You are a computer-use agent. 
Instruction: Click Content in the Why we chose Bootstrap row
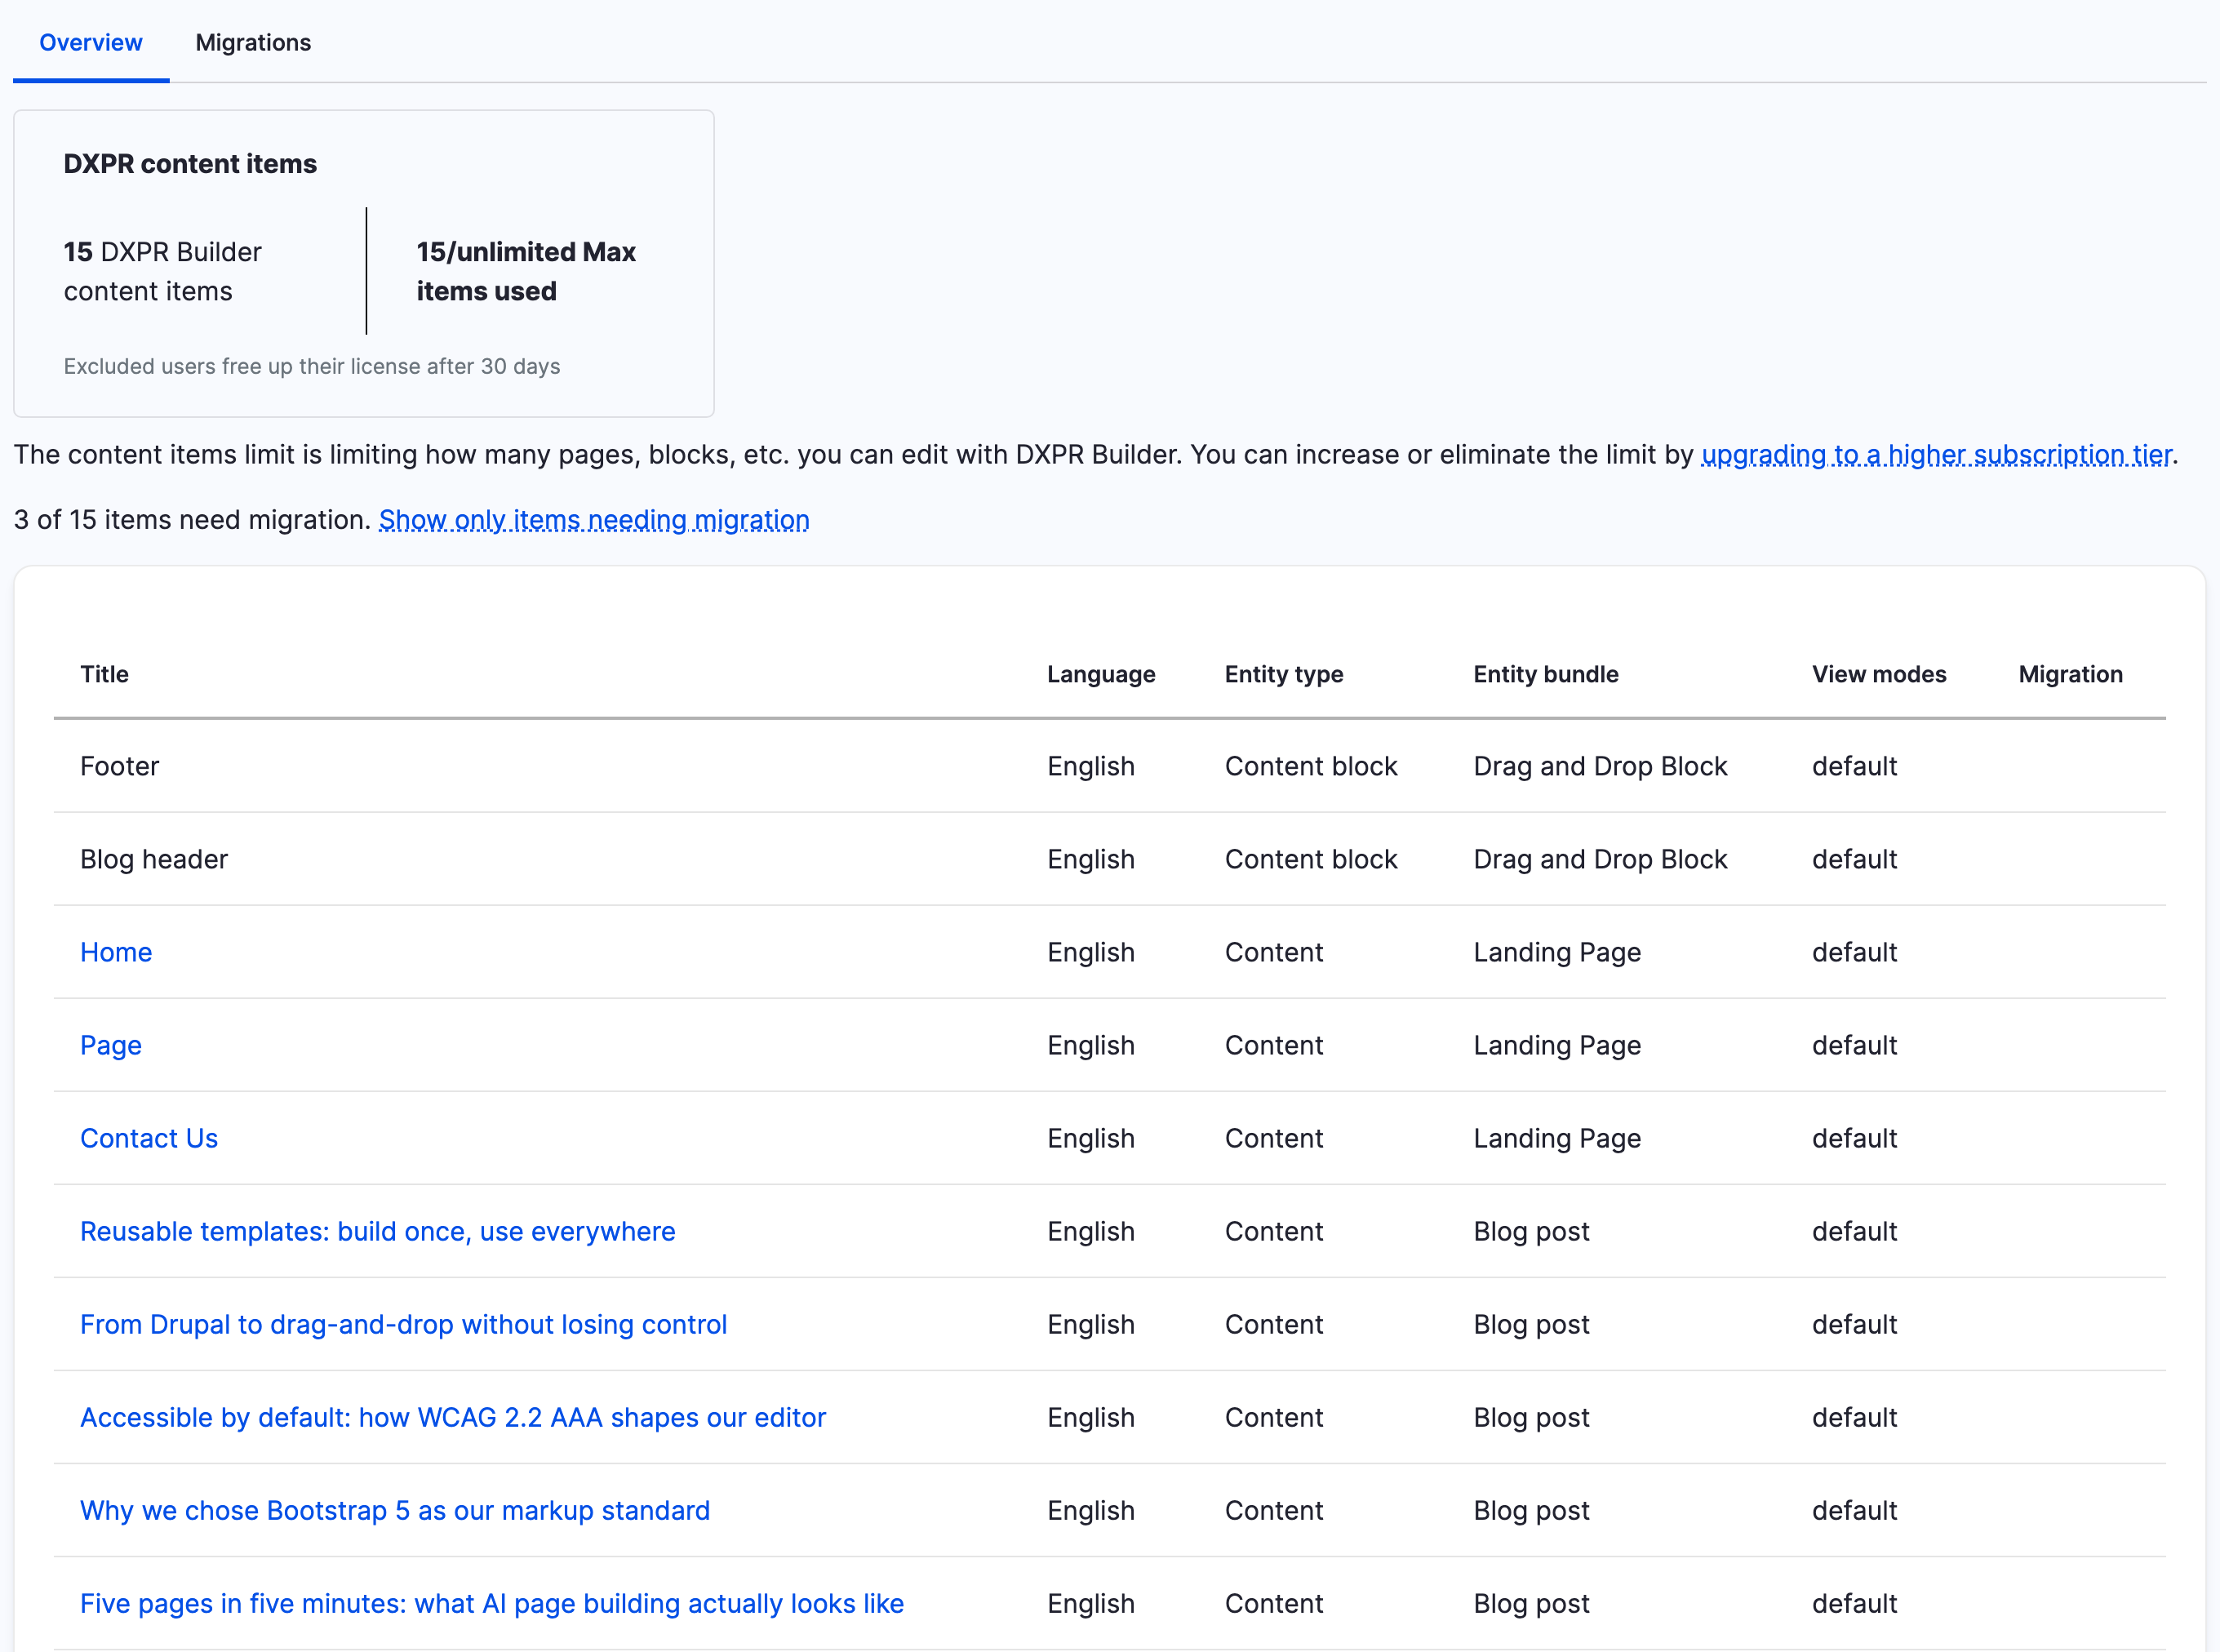[x=1274, y=1510]
